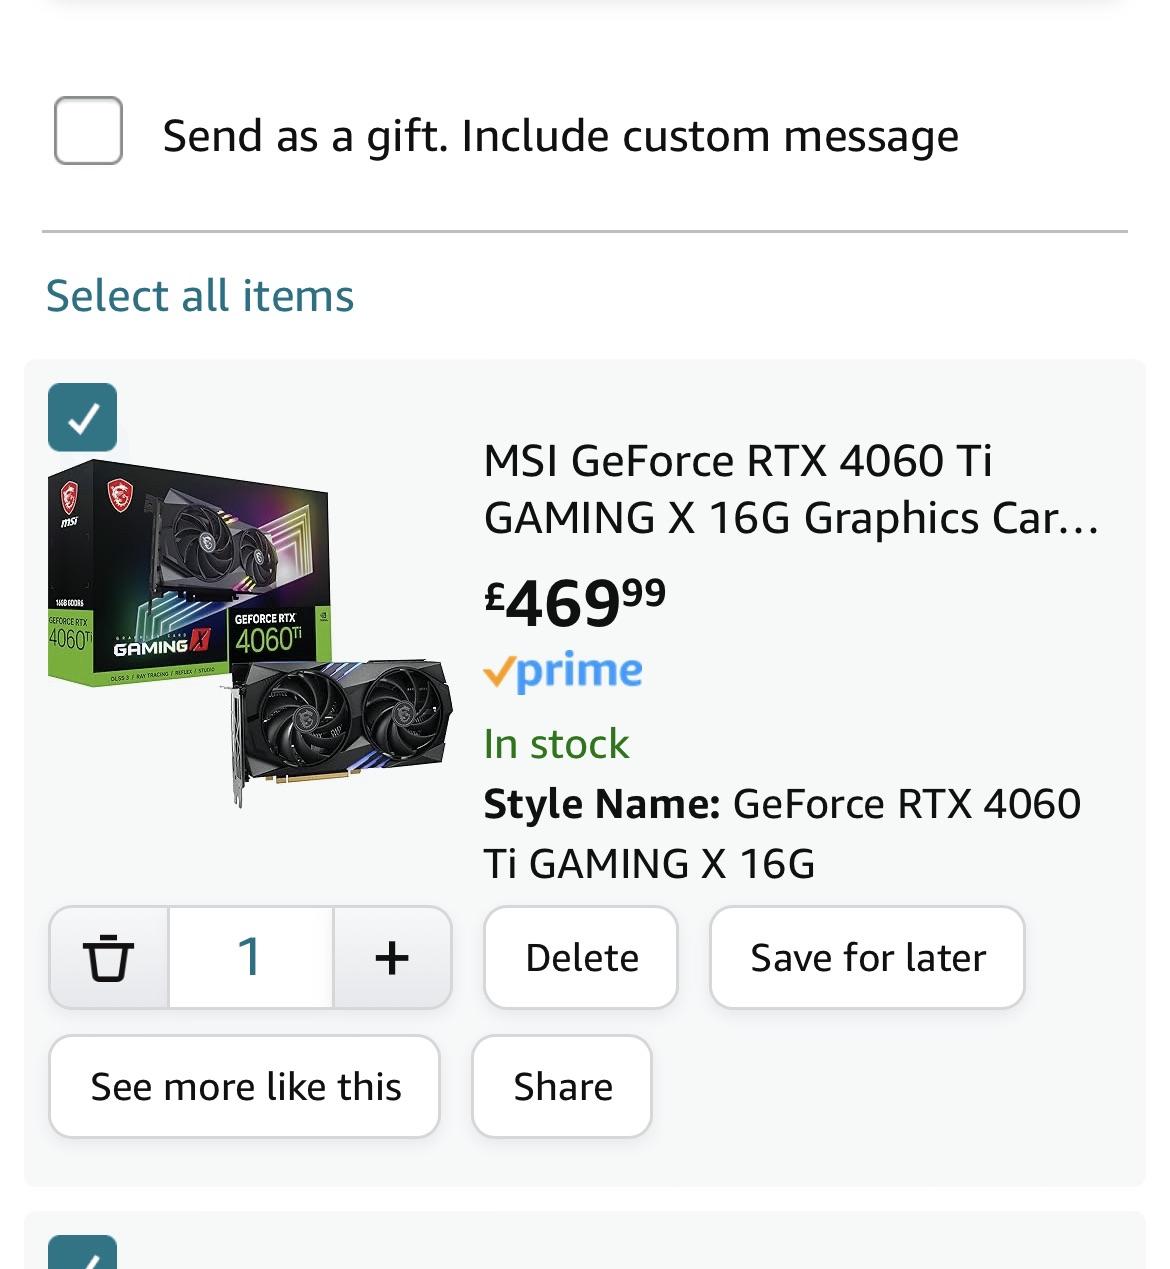Image resolution: width=1170 pixels, height=1269 pixels.
Task: Share the MSI graphics card item
Action: pos(562,1086)
